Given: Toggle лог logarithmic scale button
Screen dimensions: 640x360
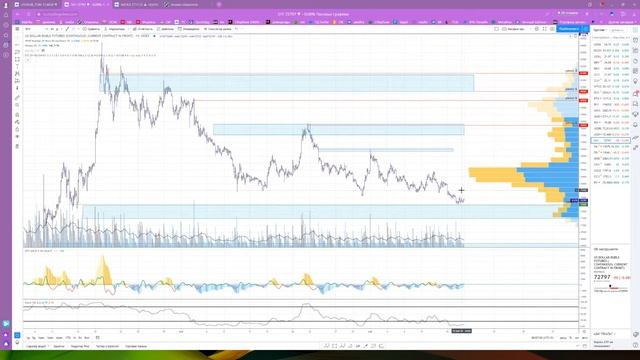Looking at the screenshot, I should [577, 338].
